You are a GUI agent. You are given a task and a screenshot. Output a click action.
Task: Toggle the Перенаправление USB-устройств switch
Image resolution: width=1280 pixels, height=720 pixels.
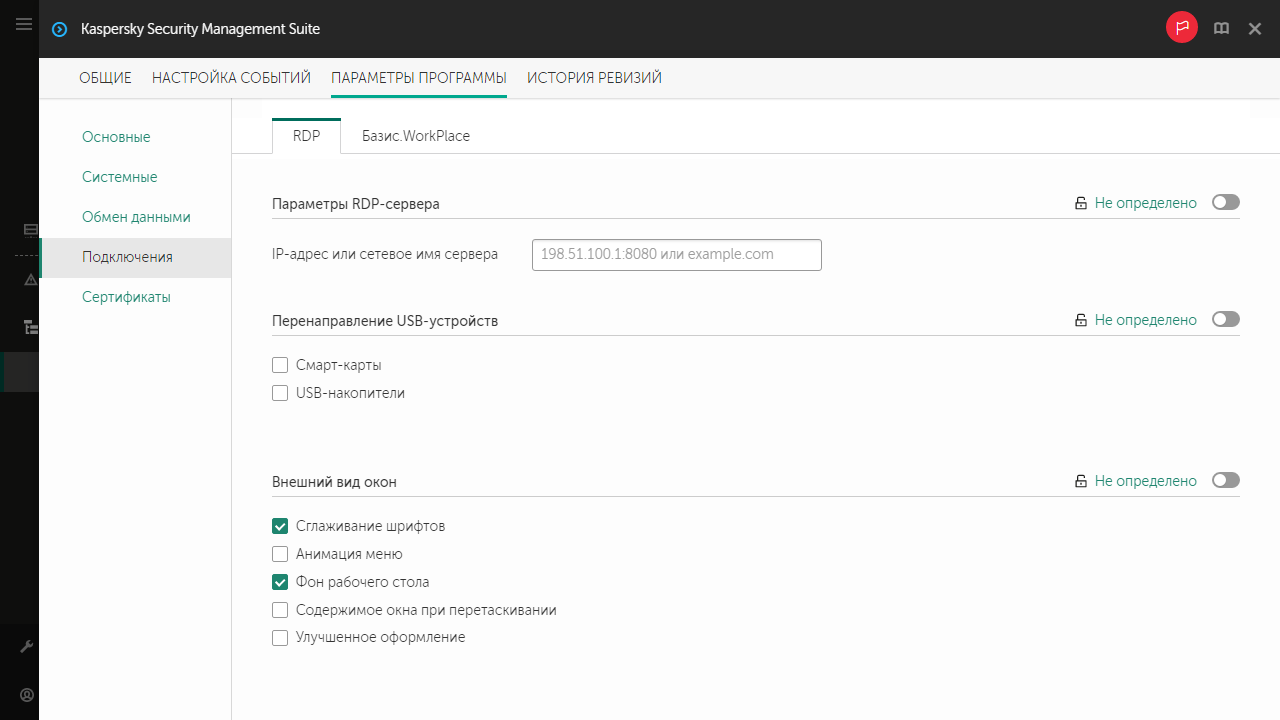click(1225, 320)
